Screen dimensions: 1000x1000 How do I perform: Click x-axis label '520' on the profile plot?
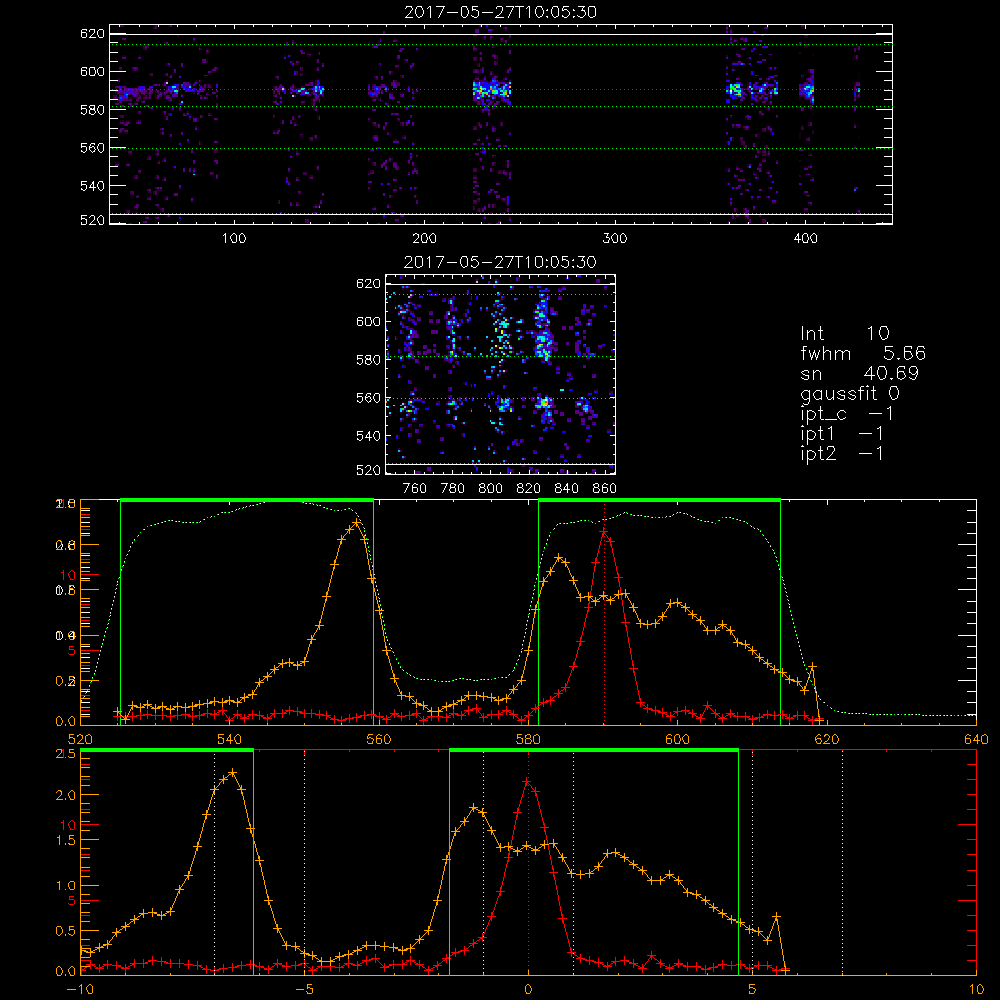80,739
